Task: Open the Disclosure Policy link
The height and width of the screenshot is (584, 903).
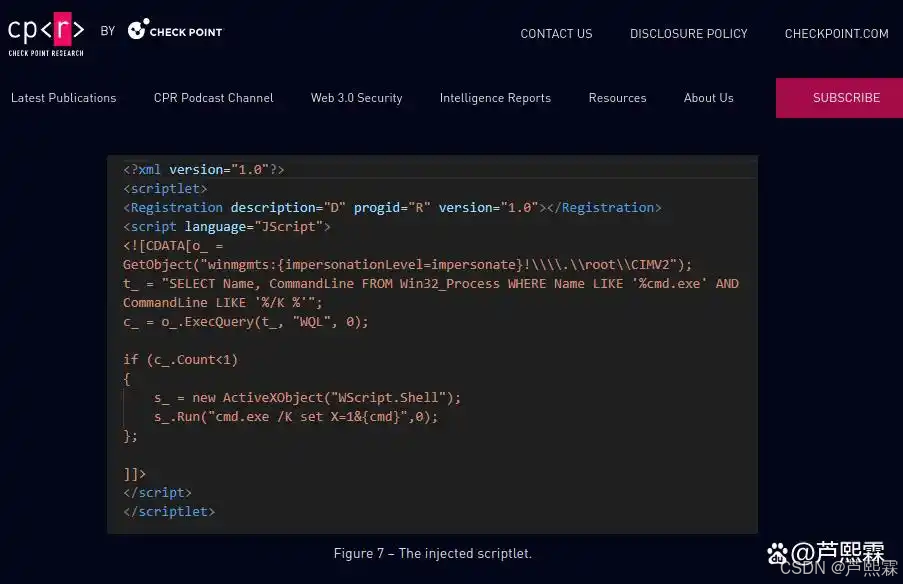Action: (x=689, y=34)
